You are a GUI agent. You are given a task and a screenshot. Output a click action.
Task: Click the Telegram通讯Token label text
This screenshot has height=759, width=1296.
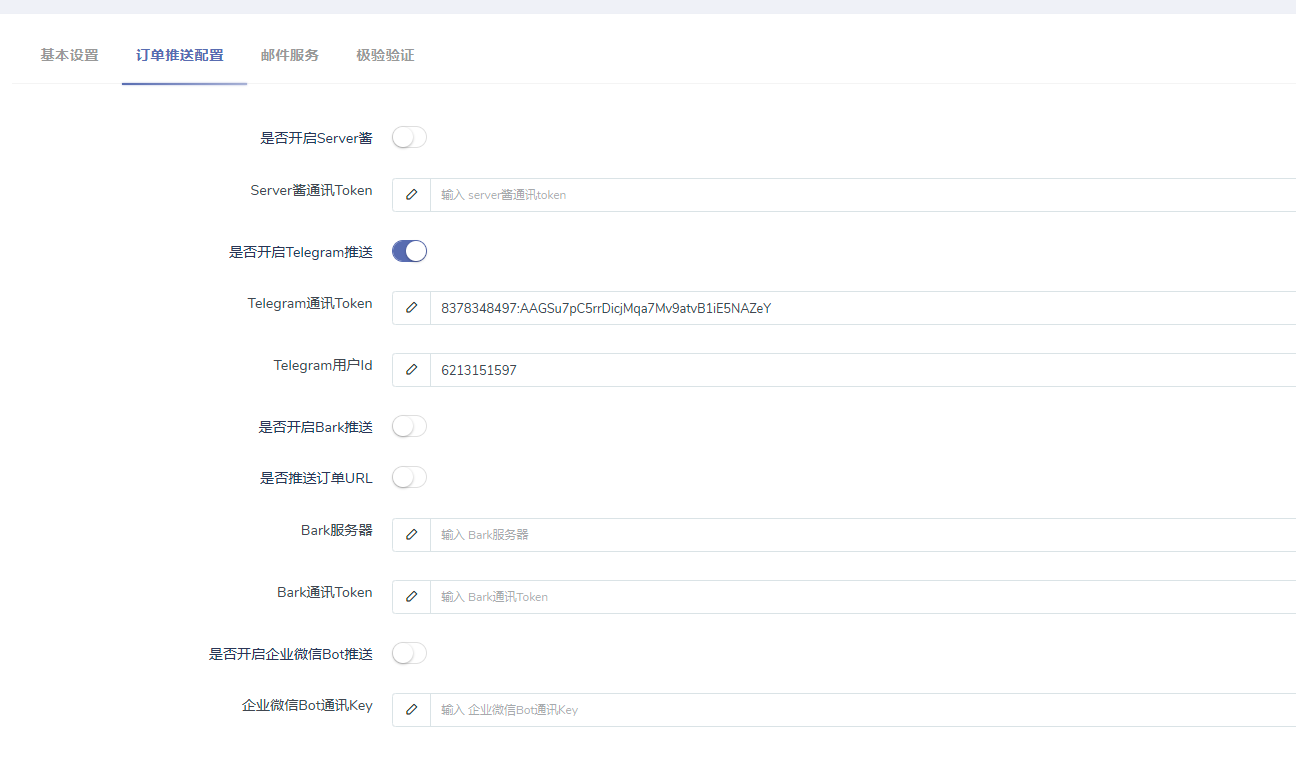tap(310, 303)
